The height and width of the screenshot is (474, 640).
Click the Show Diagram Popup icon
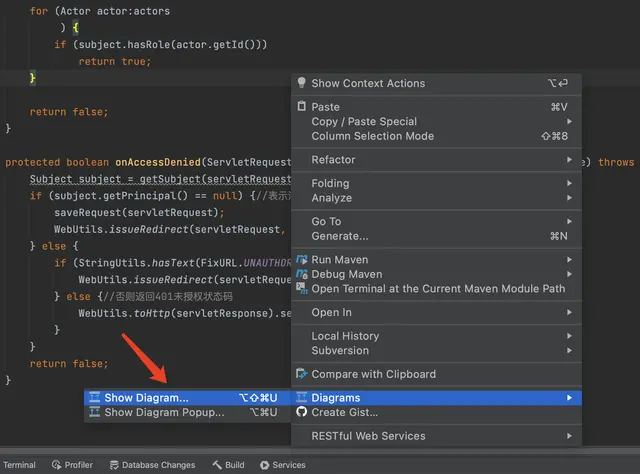(x=94, y=412)
